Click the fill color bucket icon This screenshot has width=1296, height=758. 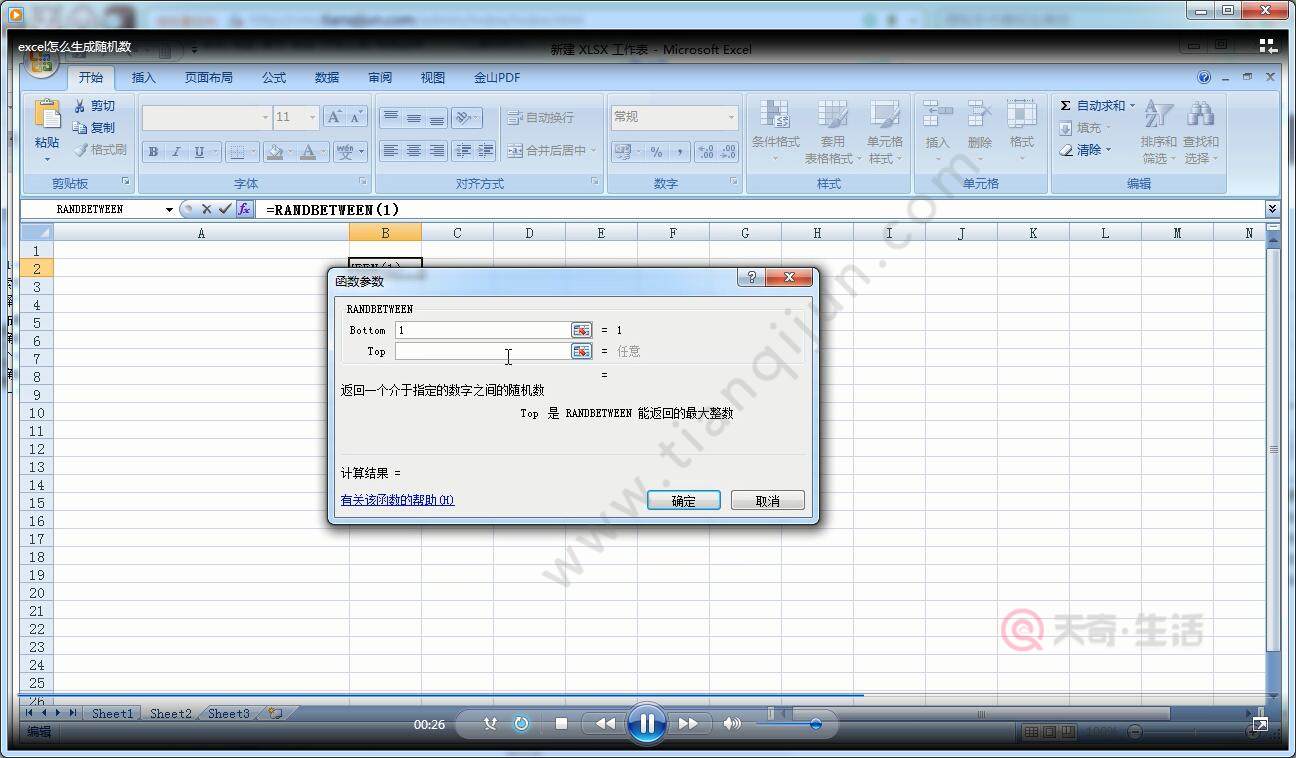[x=274, y=152]
